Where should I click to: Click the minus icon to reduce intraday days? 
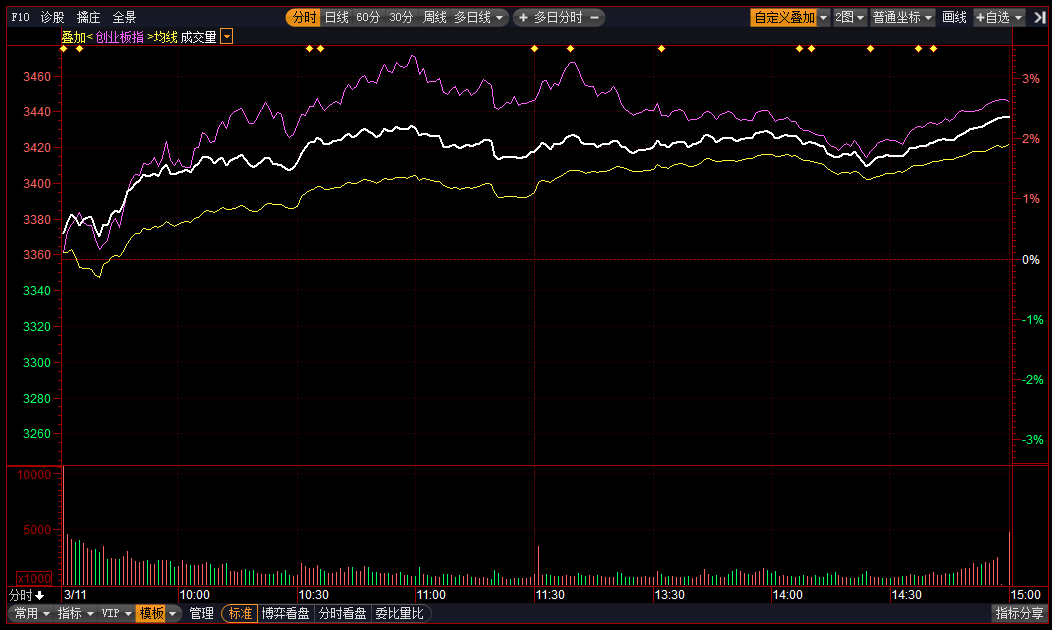(x=594, y=17)
